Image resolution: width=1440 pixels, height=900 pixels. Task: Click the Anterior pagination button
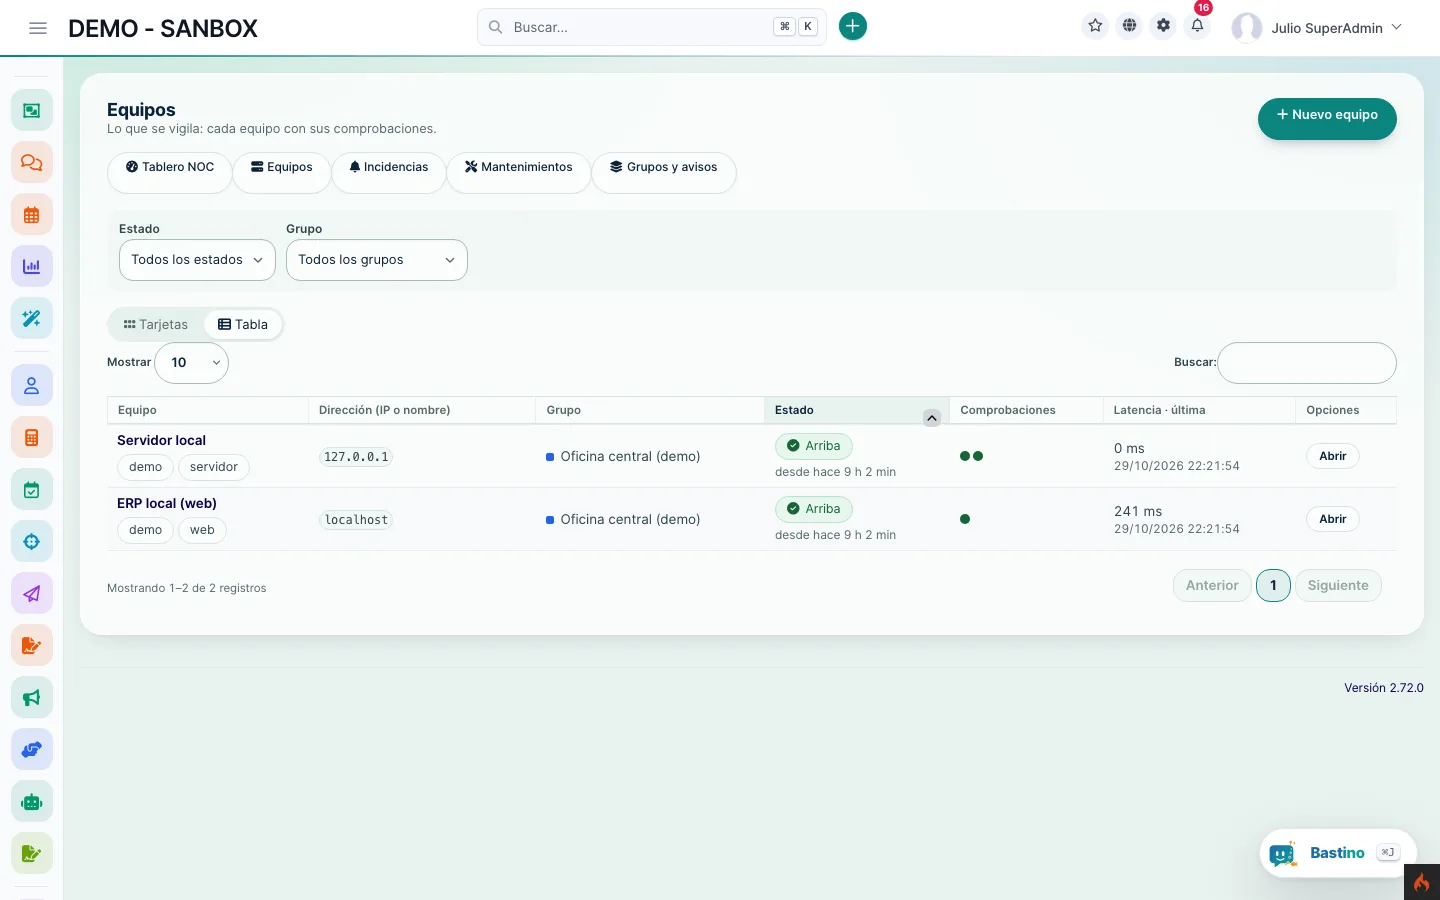[x=1212, y=586]
